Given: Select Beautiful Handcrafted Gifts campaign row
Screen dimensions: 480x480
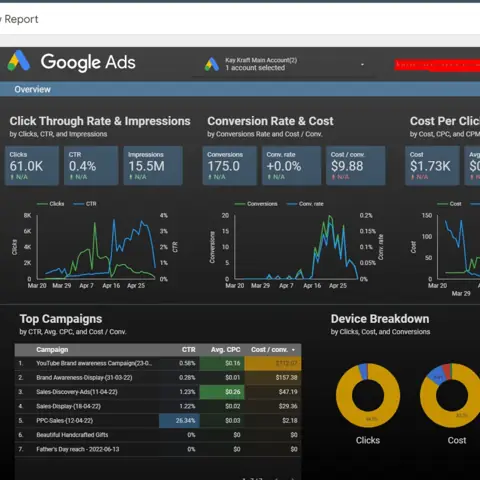Looking at the screenshot, I should pos(158,435).
